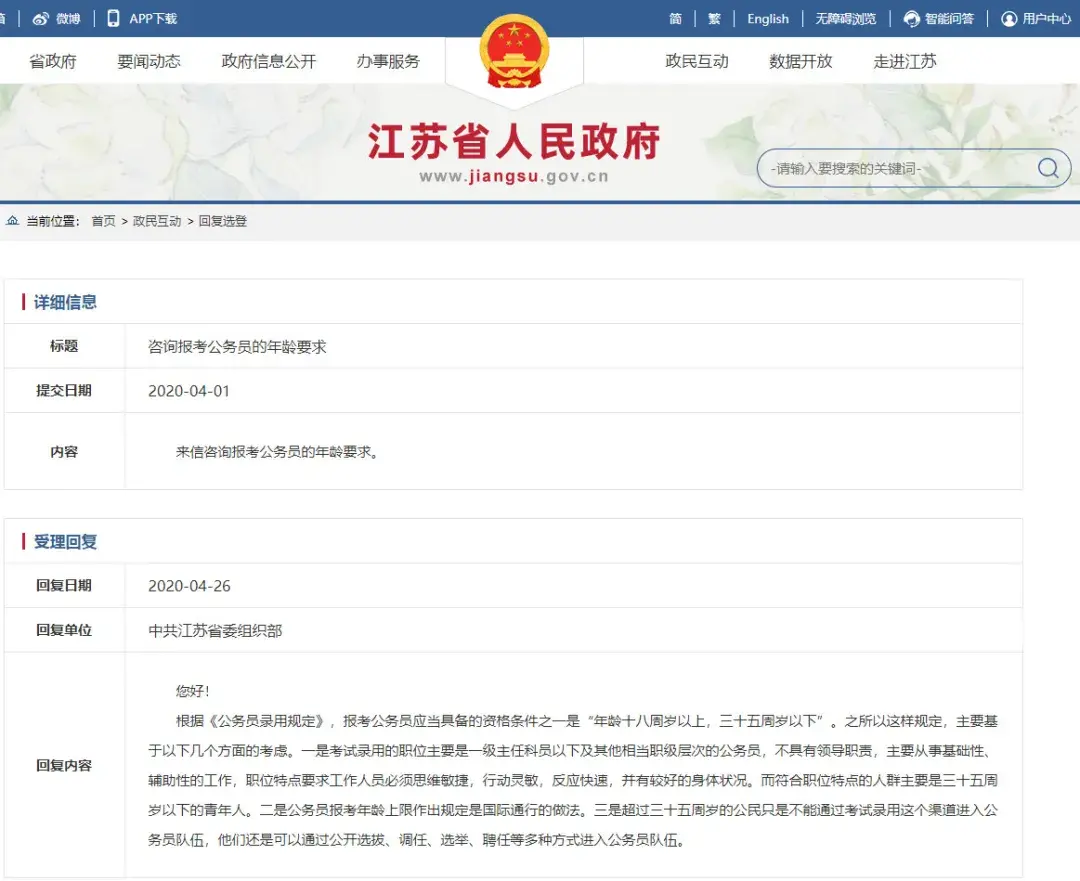Select 办事服务 from the navigation bar
The height and width of the screenshot is (881, 1080).
click(388, 61)
